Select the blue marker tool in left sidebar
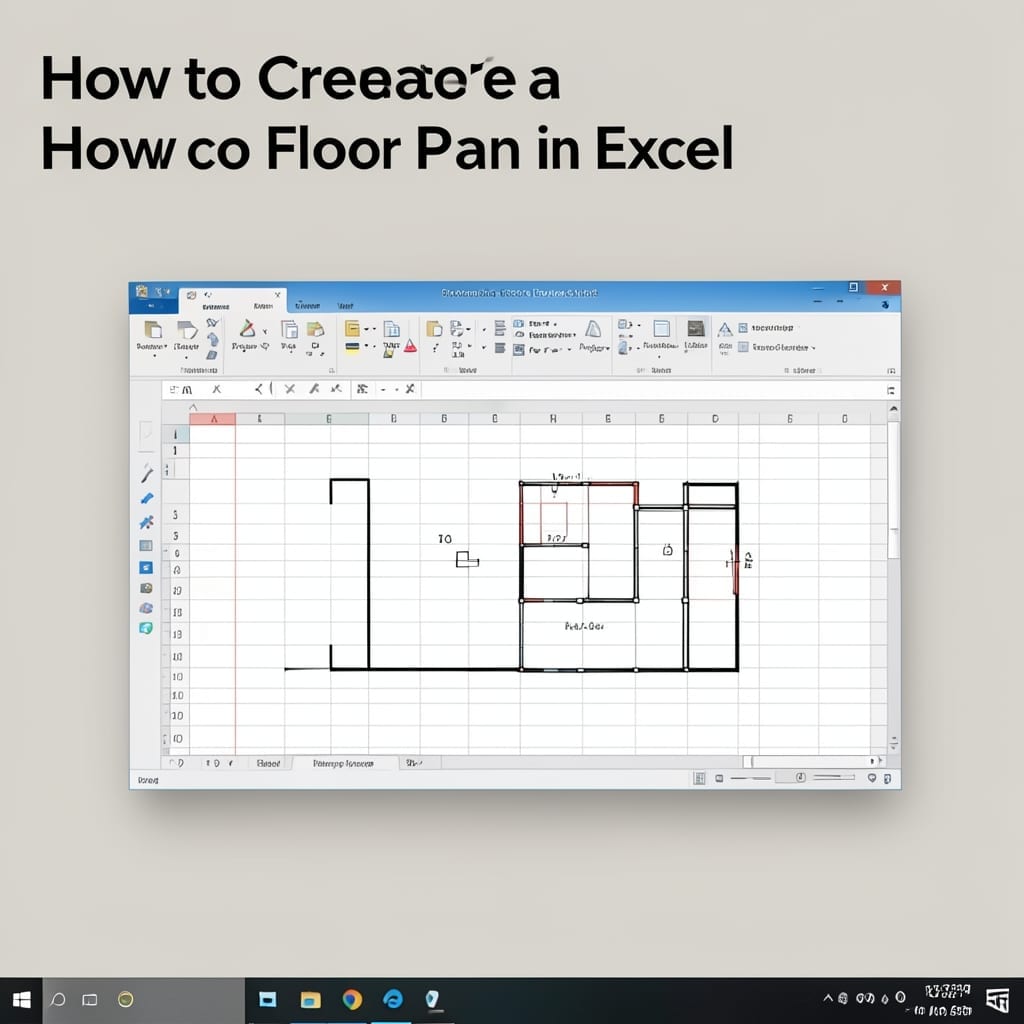The image size is (1024, 1024). coord(147,498)
